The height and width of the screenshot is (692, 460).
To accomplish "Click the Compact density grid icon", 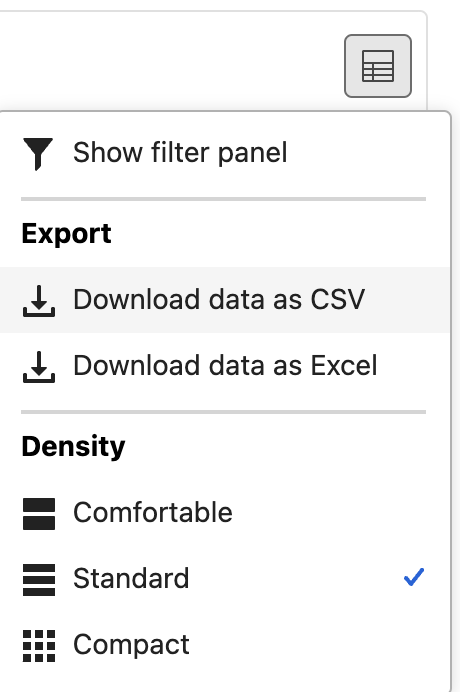I will coord(39,646).
